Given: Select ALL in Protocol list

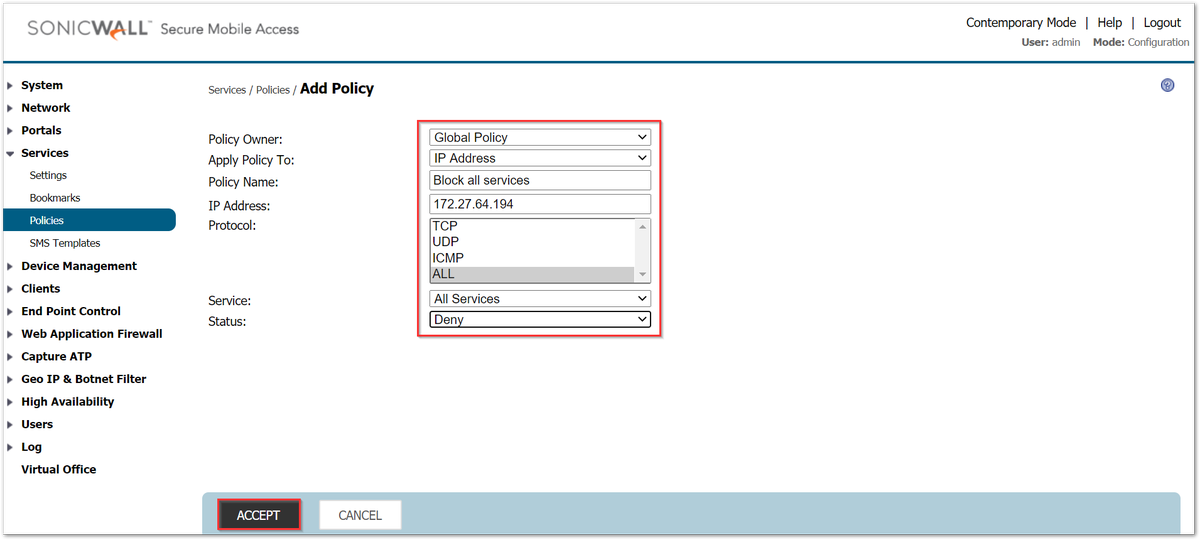Looking at the screenshot, I should (x=532, y=274).
